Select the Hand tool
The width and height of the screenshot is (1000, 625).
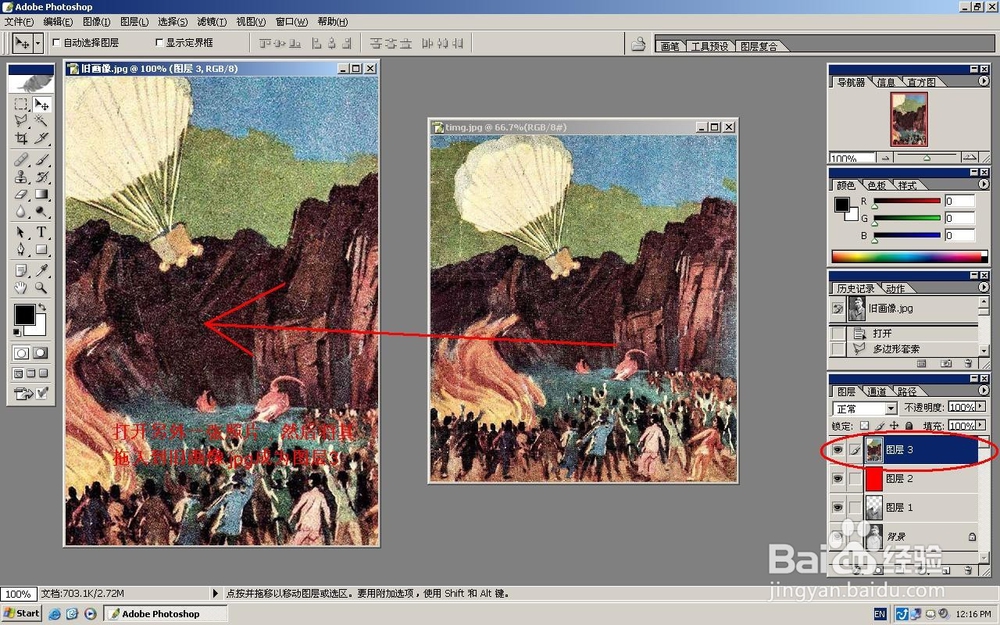pos(20,288)
